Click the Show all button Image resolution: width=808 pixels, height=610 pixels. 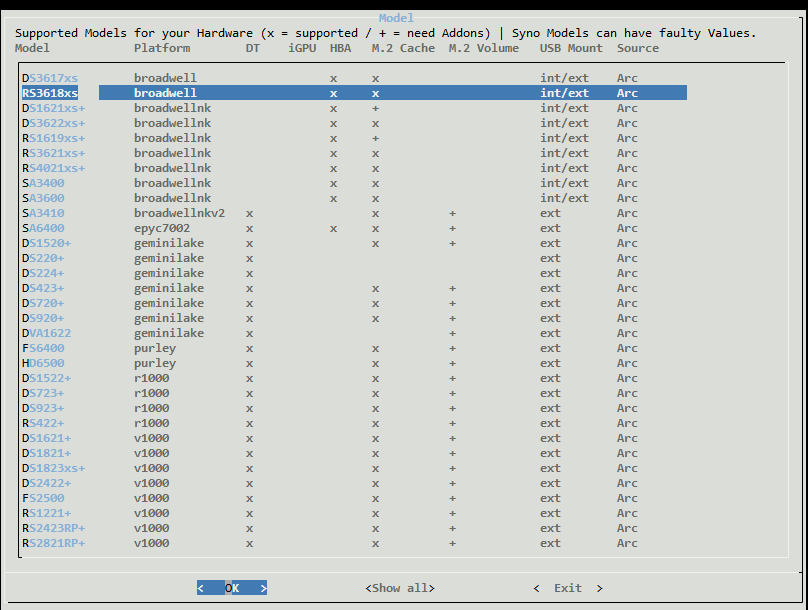point(400,588)
